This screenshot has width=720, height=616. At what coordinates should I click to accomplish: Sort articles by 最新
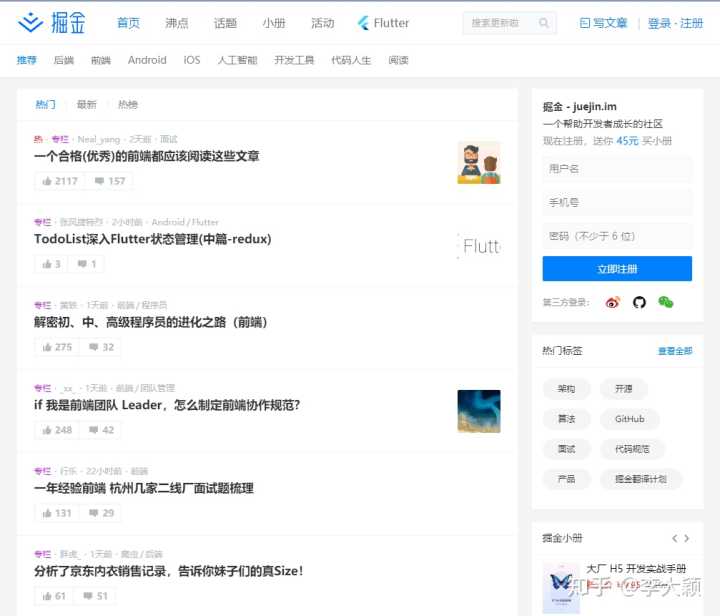(x=86, y=105)
